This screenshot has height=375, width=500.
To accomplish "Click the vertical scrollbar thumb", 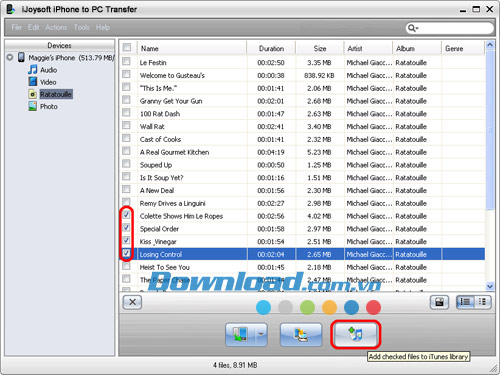I will (490, 130).
